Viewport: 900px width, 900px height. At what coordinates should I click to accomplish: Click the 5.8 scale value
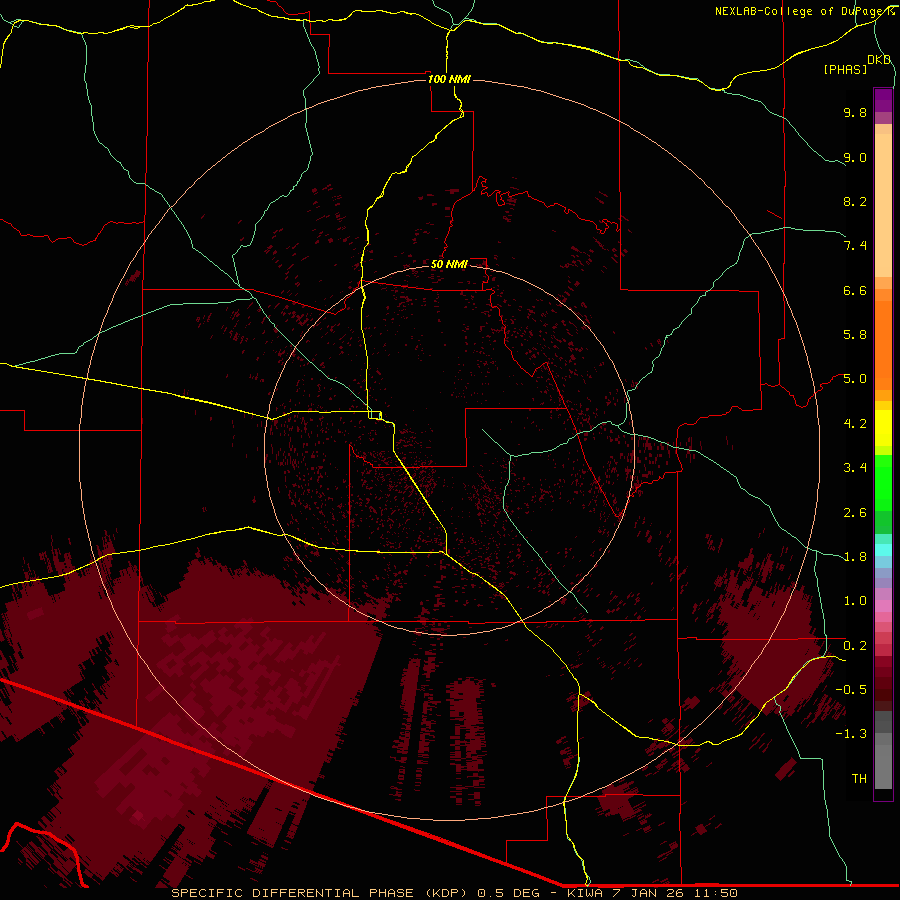point(855,335)
